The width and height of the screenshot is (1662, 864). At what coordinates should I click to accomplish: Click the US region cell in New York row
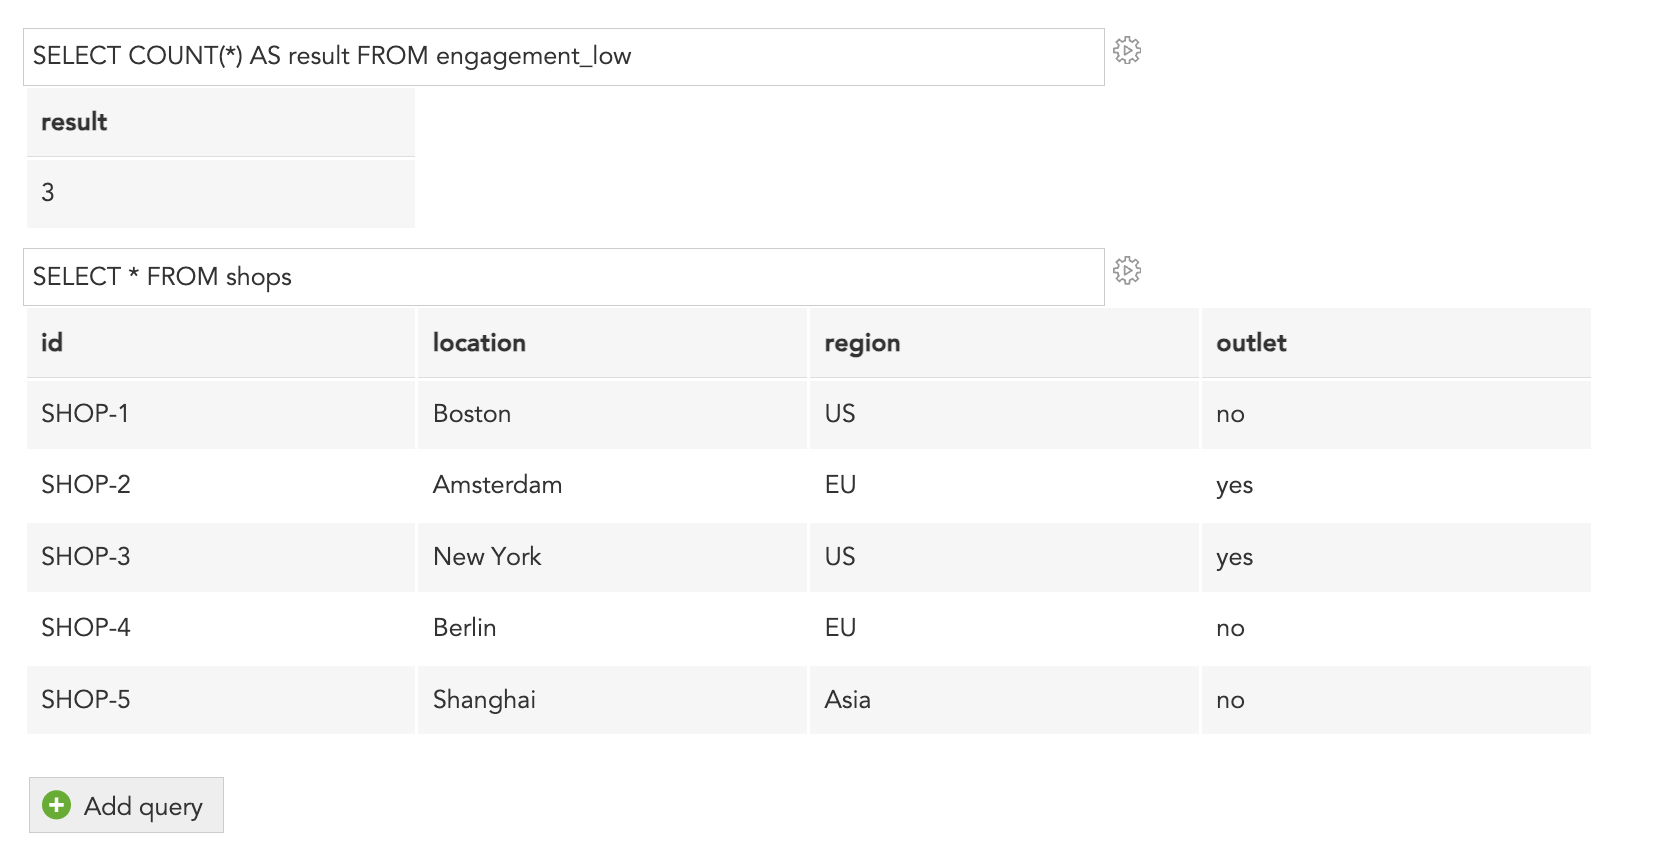(x=1004, y=557)
